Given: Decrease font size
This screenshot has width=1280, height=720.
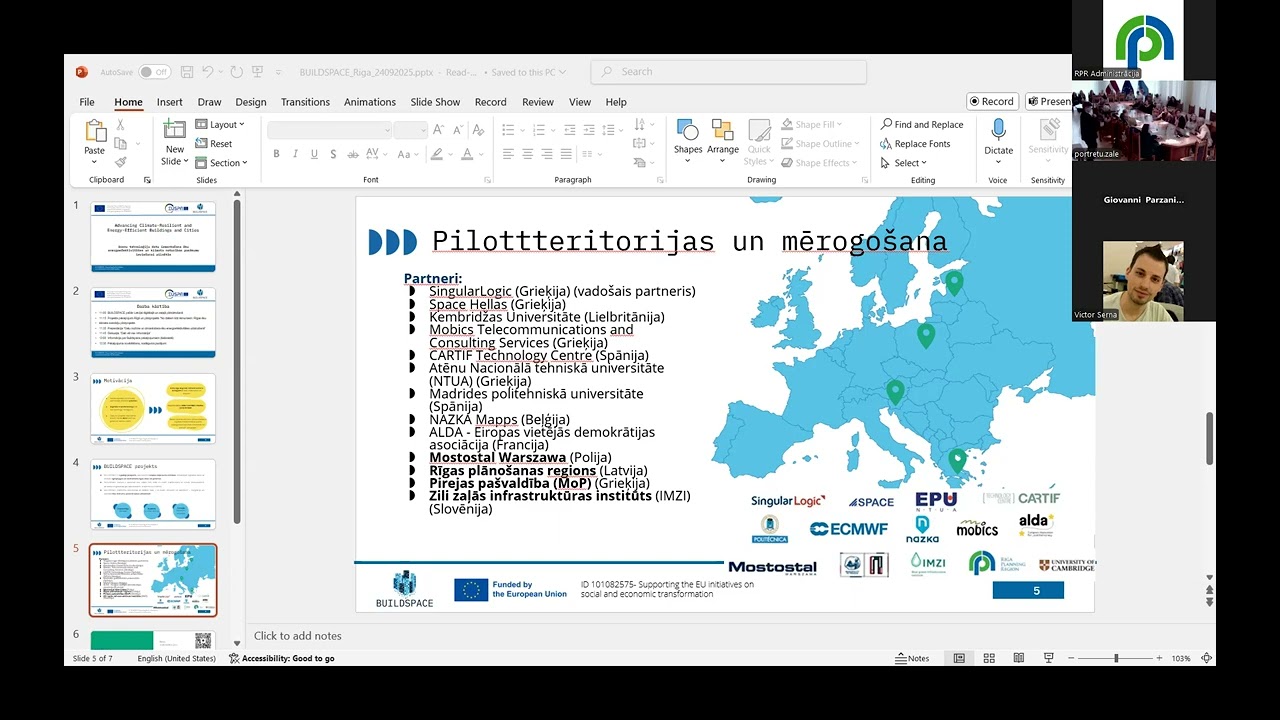Looking at the screenshot, I should coord(458,130).
